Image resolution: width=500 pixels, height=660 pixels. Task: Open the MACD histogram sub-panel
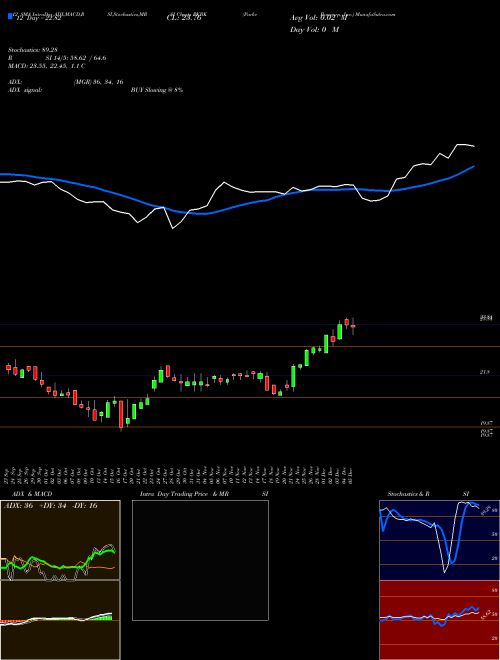click(60, 620)
